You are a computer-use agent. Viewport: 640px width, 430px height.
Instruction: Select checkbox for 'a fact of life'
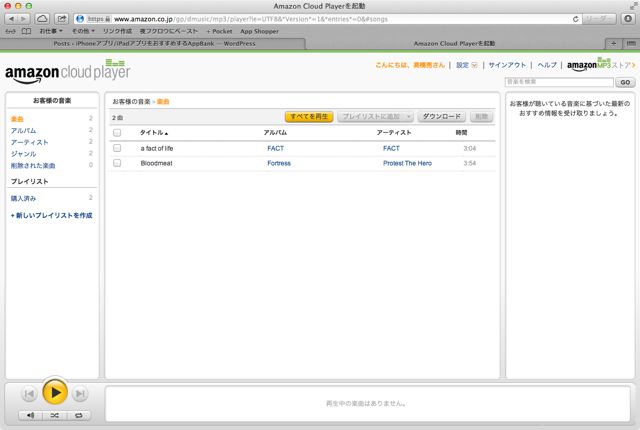[117, 148]
